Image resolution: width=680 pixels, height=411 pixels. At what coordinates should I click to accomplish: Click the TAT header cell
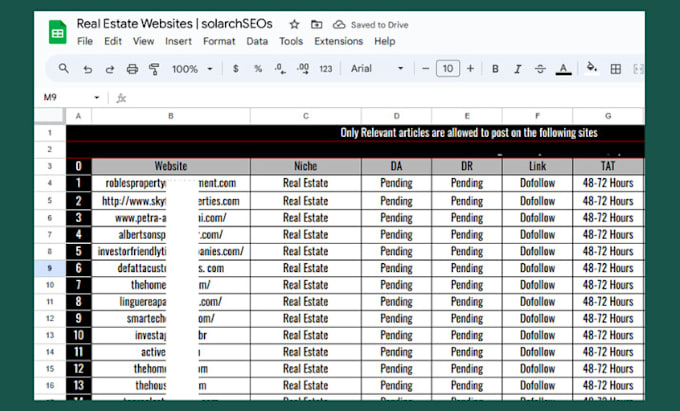click(x=608, y=166)
